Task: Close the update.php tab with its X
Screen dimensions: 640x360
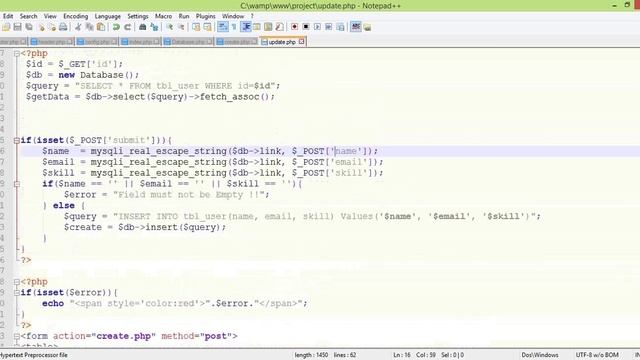Action: coord(302,42)
